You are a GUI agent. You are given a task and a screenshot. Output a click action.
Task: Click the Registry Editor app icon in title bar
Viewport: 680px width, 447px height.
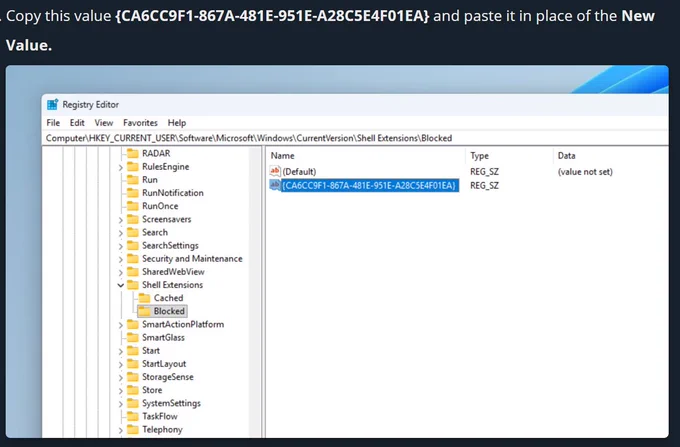coord(53,104)
